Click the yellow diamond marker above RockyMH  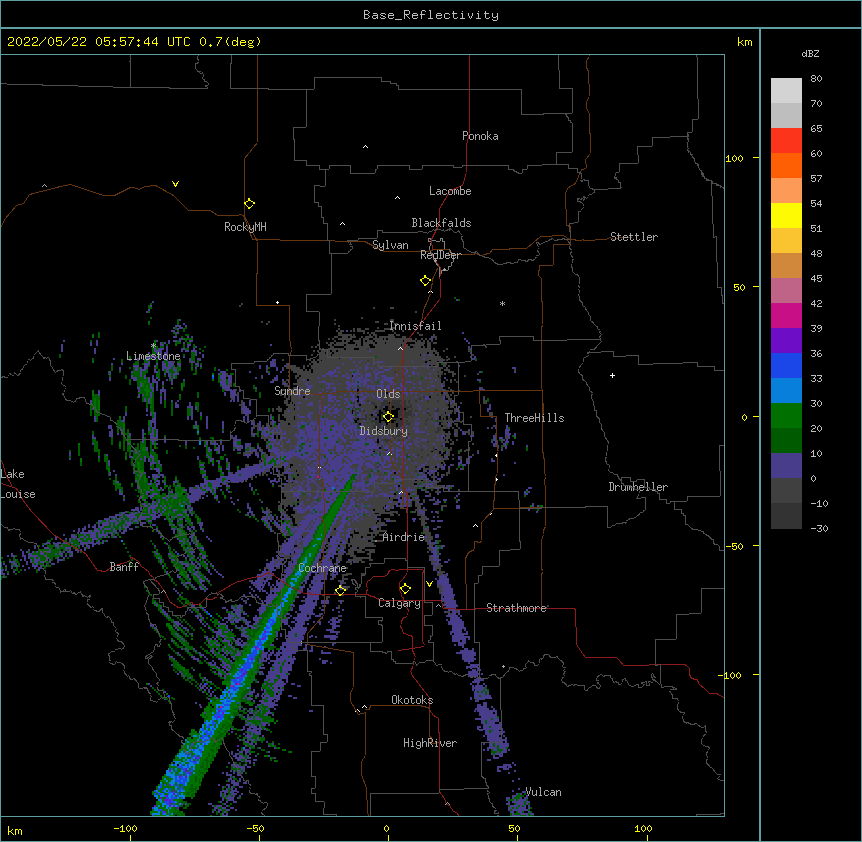[250, 204]
